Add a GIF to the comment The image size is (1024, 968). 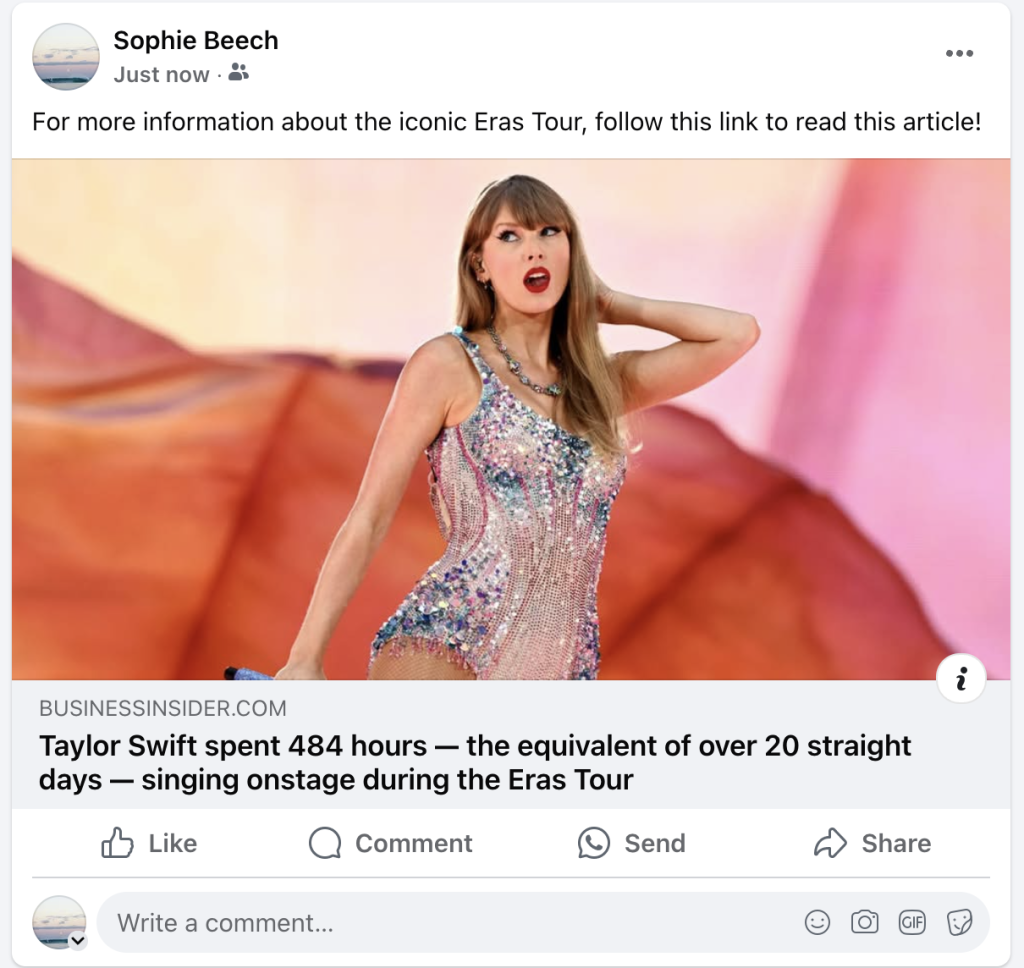[911, 922]
